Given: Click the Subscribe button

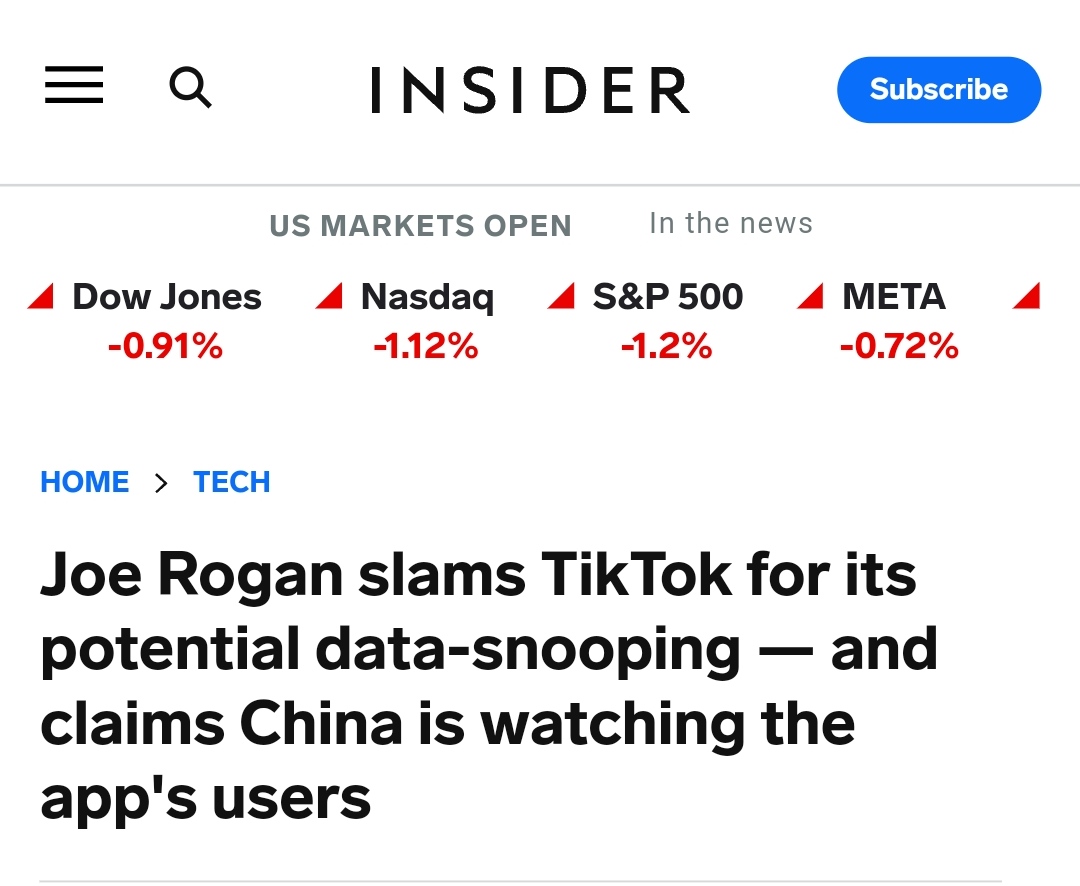Looking at the screenshot, I should (x=939, y=90).
